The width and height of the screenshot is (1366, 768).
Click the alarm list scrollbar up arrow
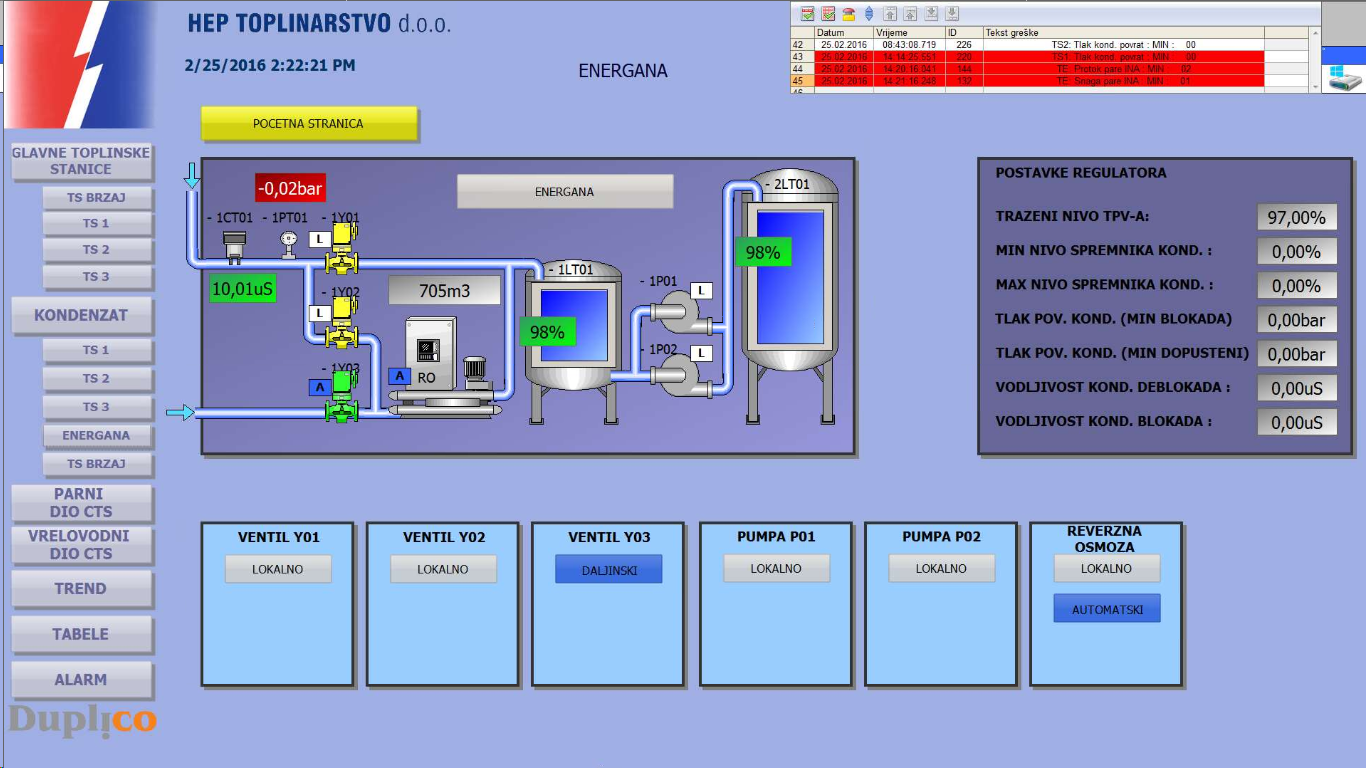pos(1315,33)
